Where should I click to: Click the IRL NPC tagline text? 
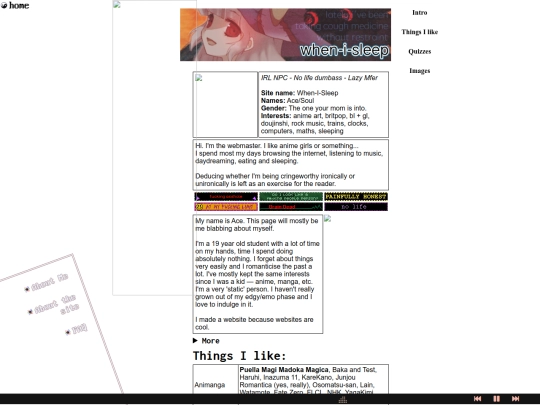coord(319,78)
